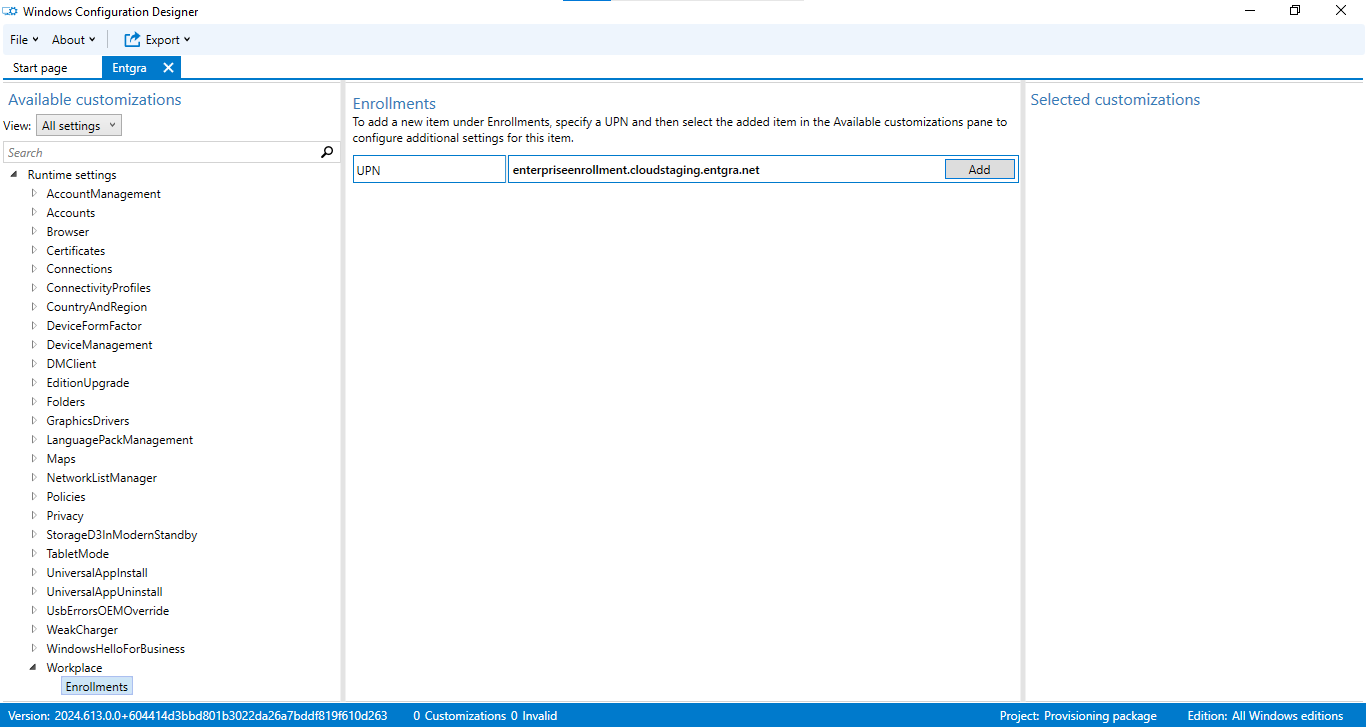Select Privacy in the tree

(x=65, y=516)
